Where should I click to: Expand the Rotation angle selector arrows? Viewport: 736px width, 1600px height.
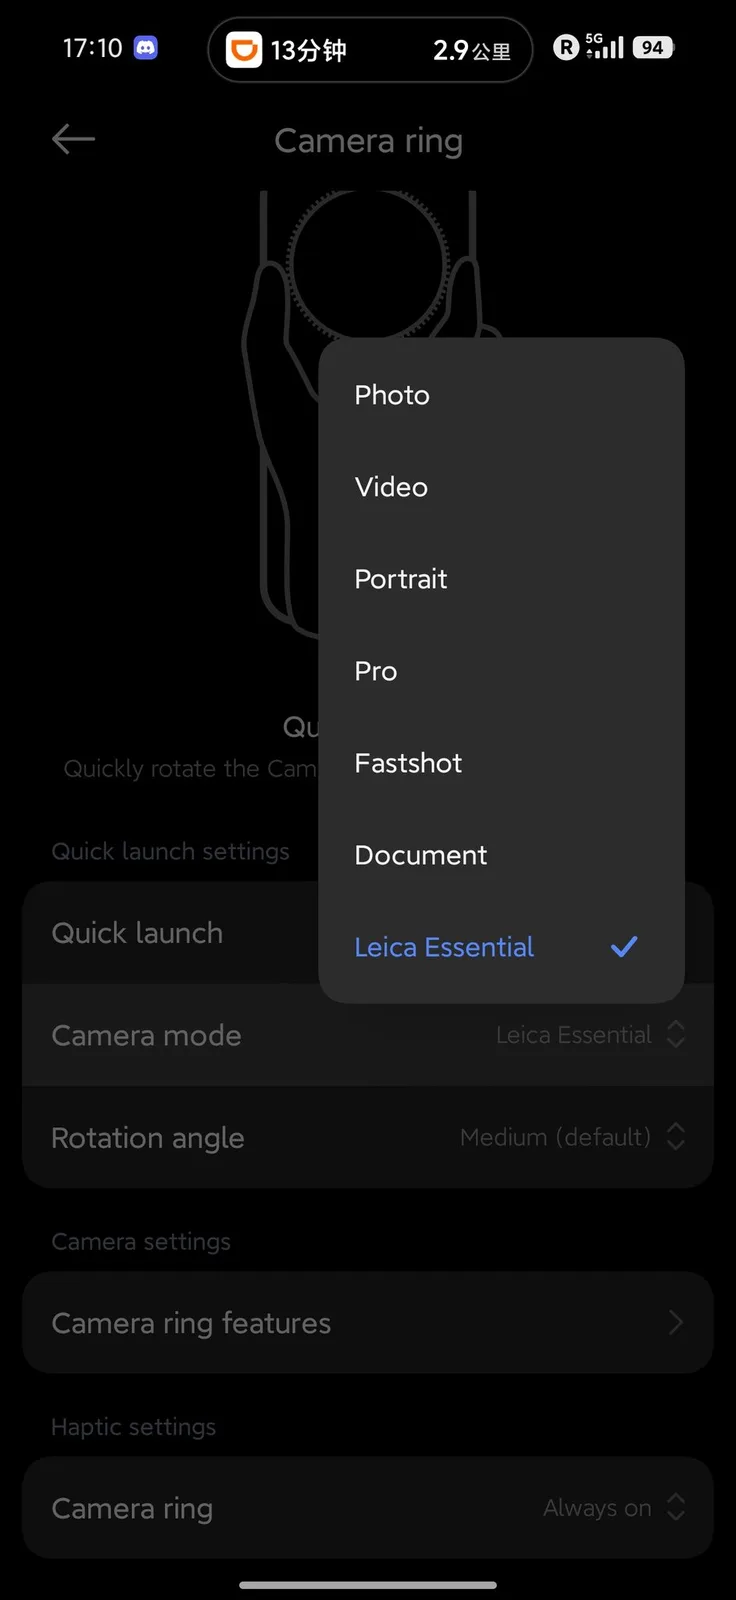pyautogui.click(x=676, y=1137)
